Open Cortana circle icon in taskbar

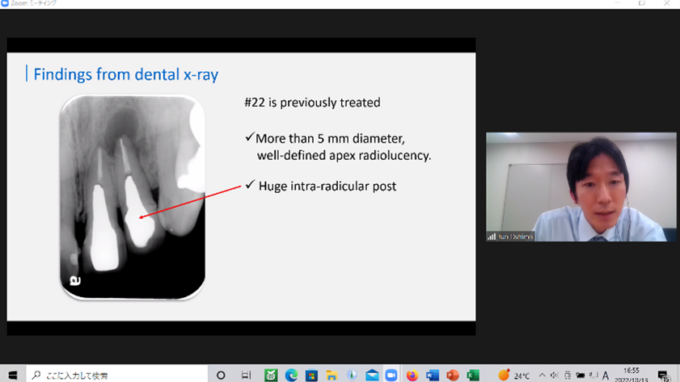(x=221, y=375)
